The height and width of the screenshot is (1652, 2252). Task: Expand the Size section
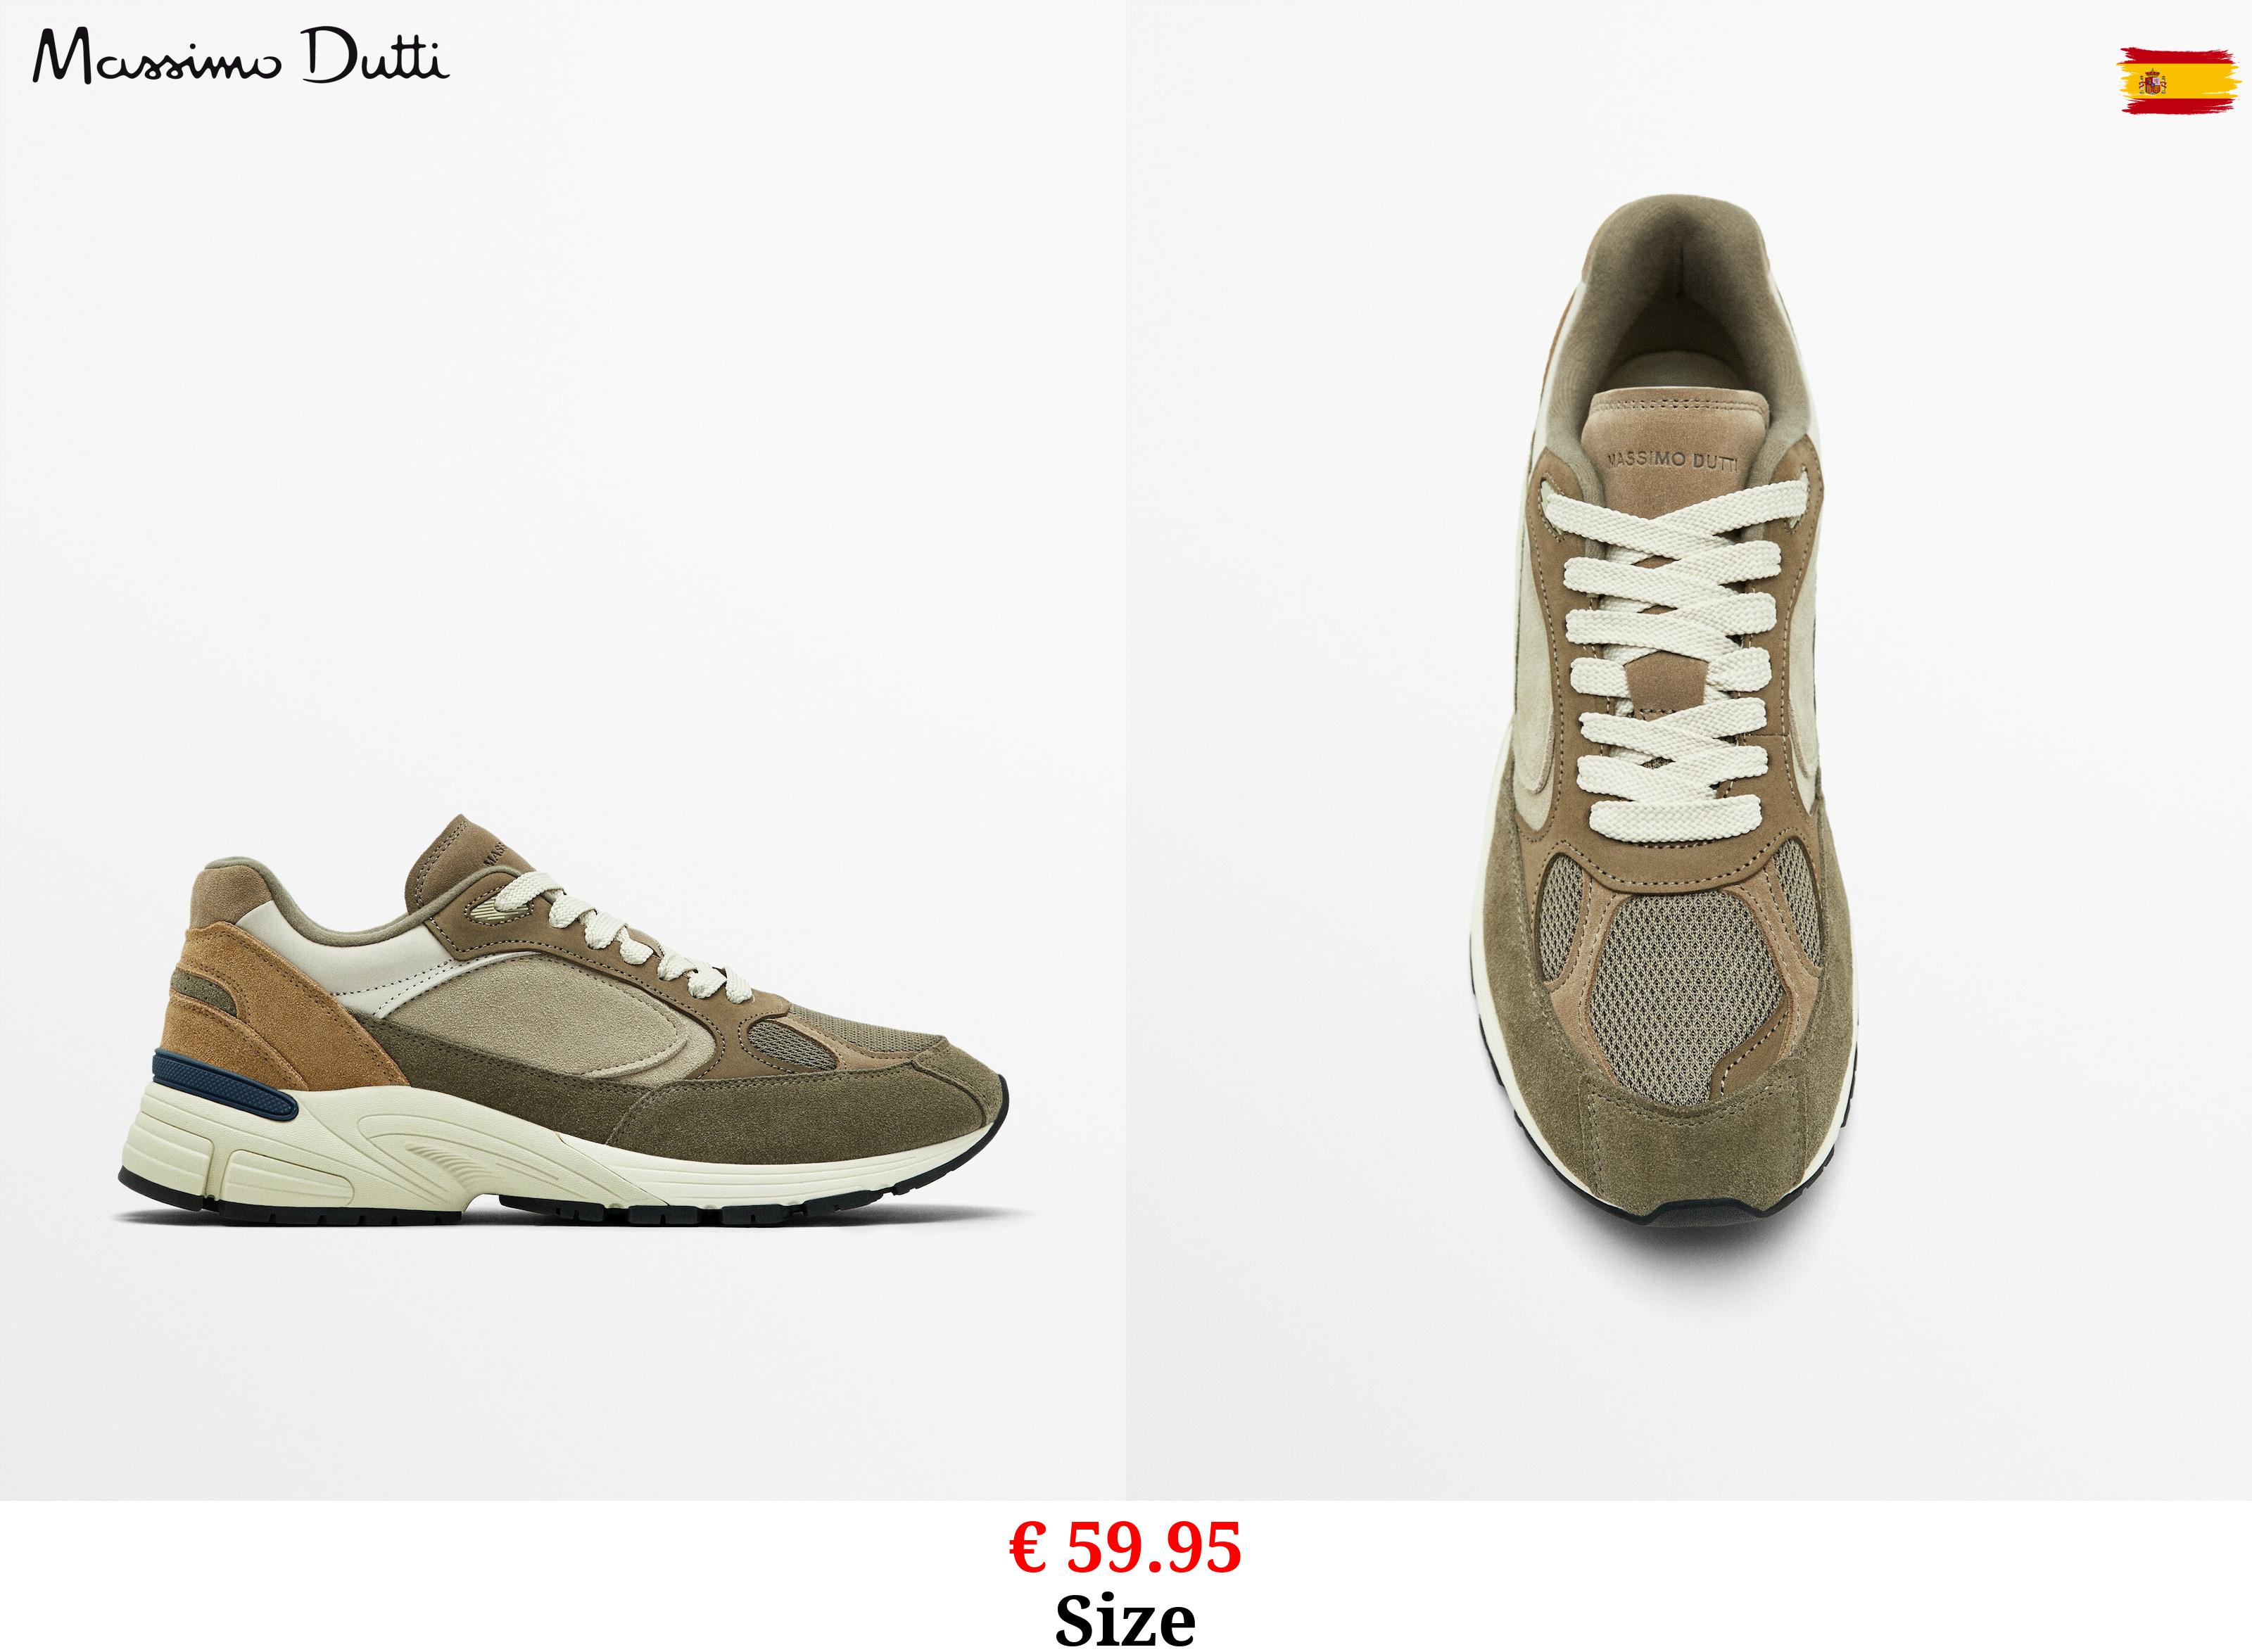click(1126, 1619)
